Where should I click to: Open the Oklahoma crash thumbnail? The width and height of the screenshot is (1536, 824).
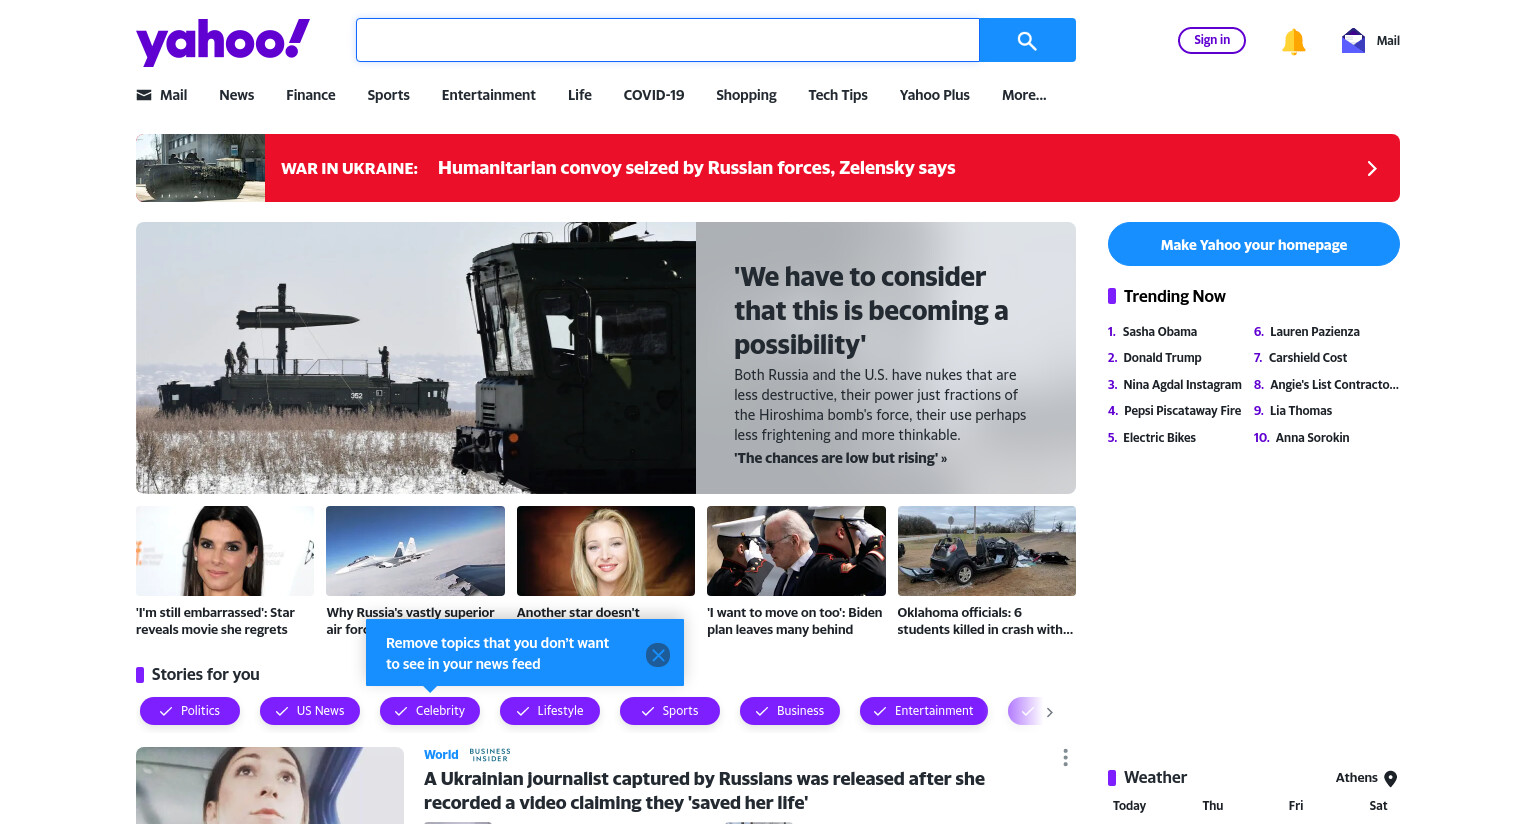987,551
